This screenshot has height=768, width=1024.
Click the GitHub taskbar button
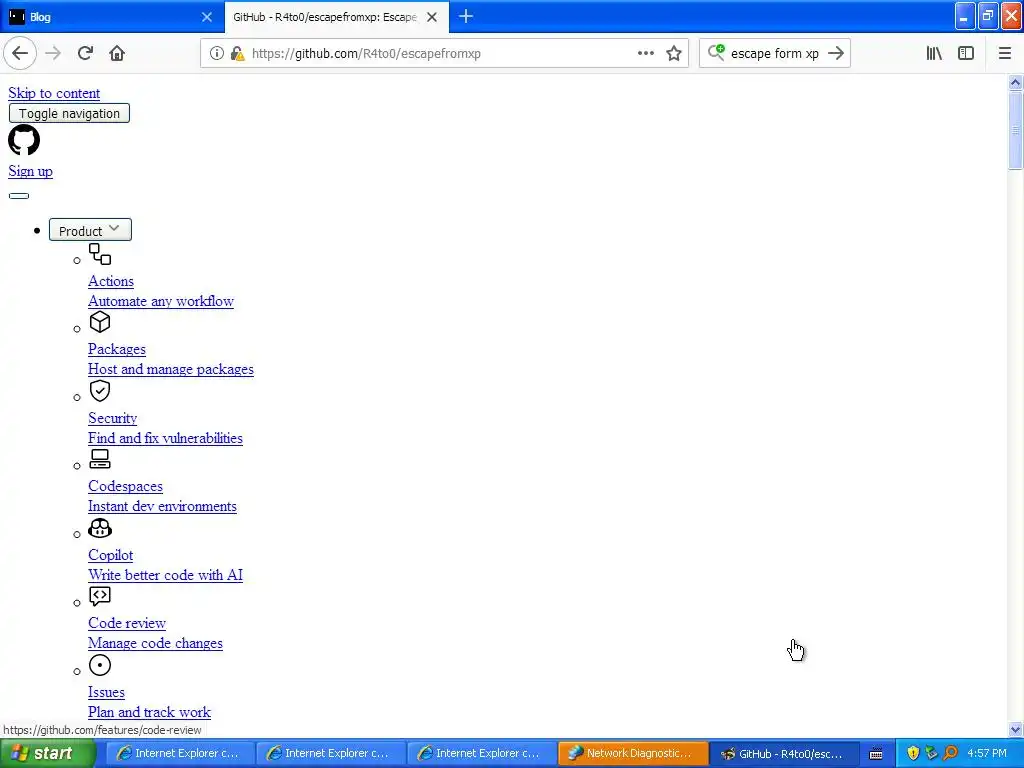(782, 753)
